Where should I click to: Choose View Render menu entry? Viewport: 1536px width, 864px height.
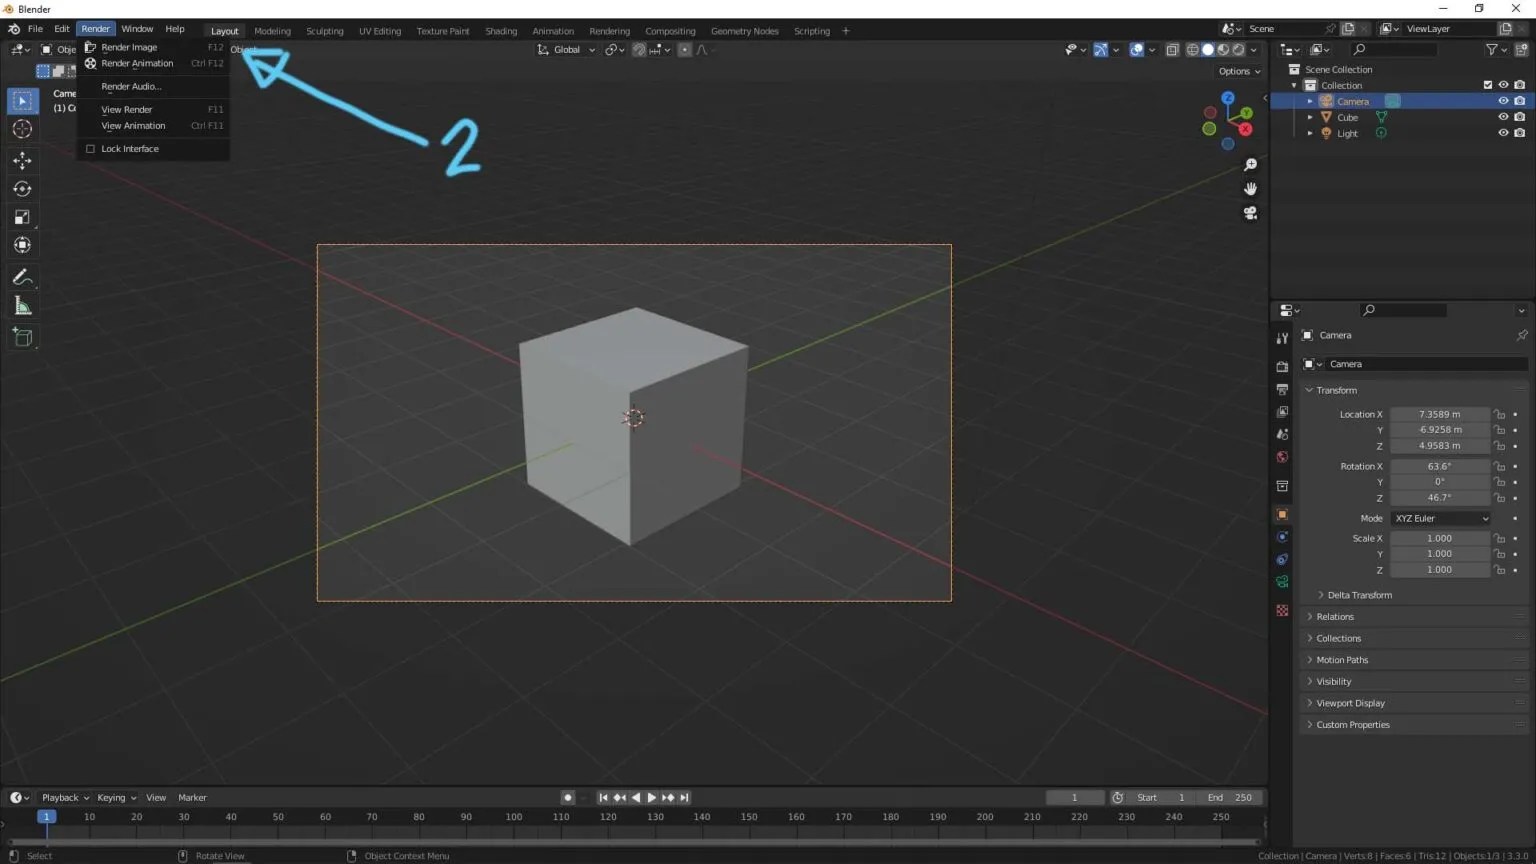pos(153,109)
